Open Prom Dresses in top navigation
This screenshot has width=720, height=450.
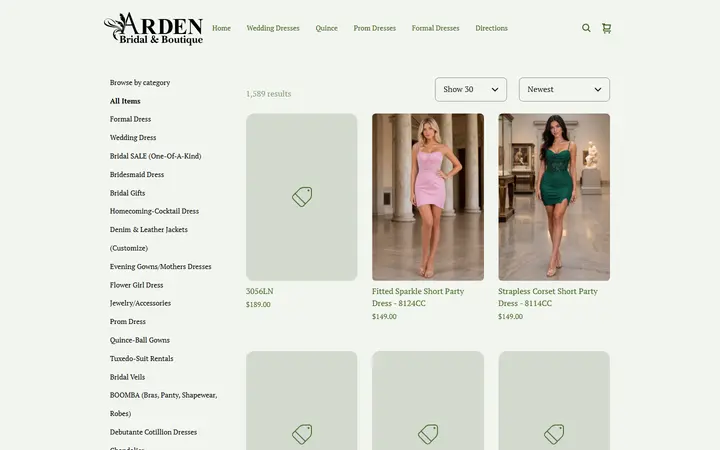(374, 28)
